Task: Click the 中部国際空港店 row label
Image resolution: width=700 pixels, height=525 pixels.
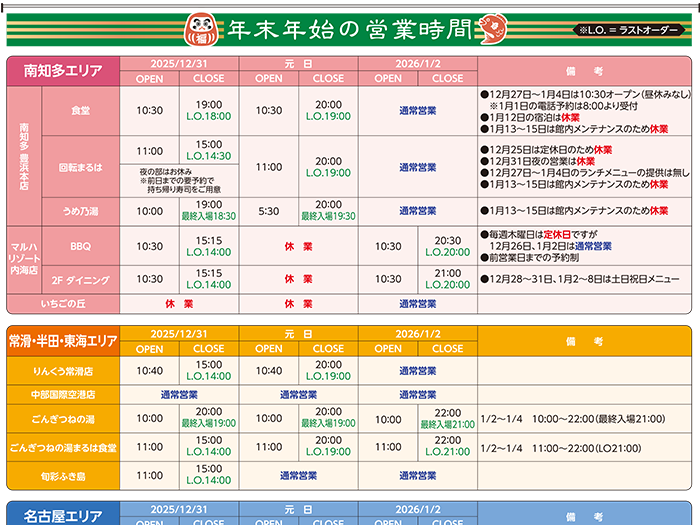Action: (63, 395)
